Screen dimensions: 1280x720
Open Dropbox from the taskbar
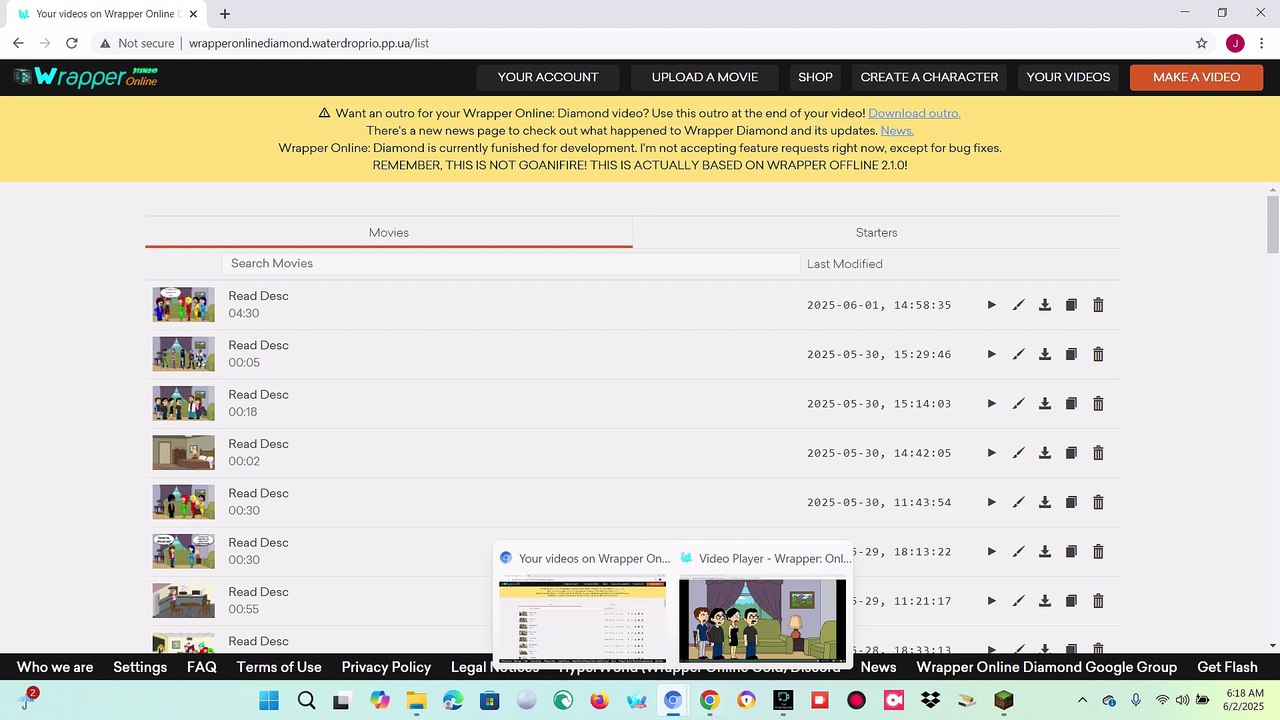click(930, 700)
